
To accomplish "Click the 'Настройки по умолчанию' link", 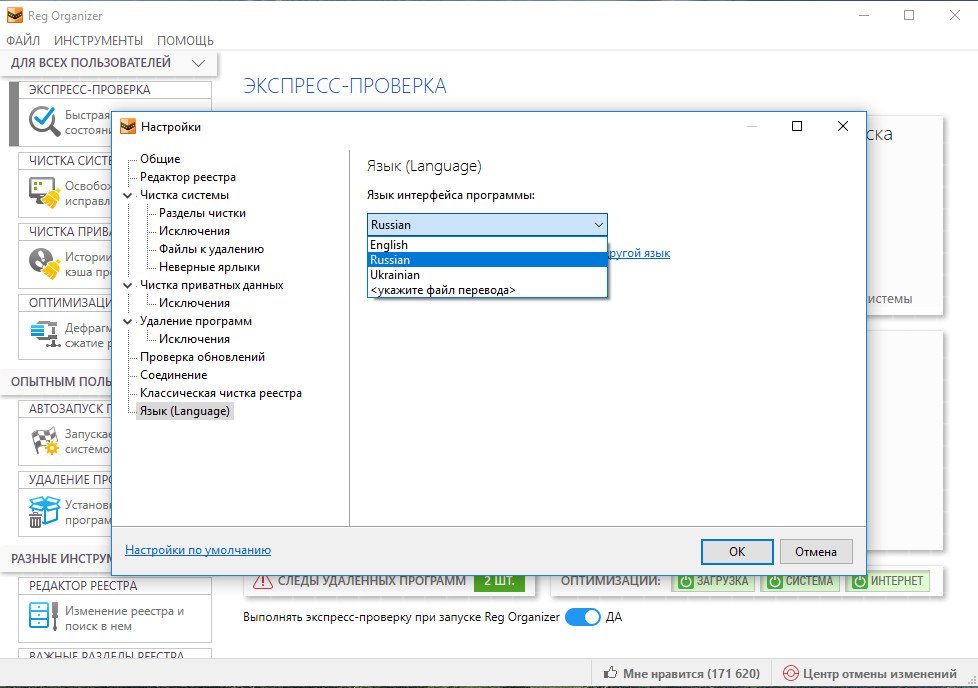I will [198, 550].
